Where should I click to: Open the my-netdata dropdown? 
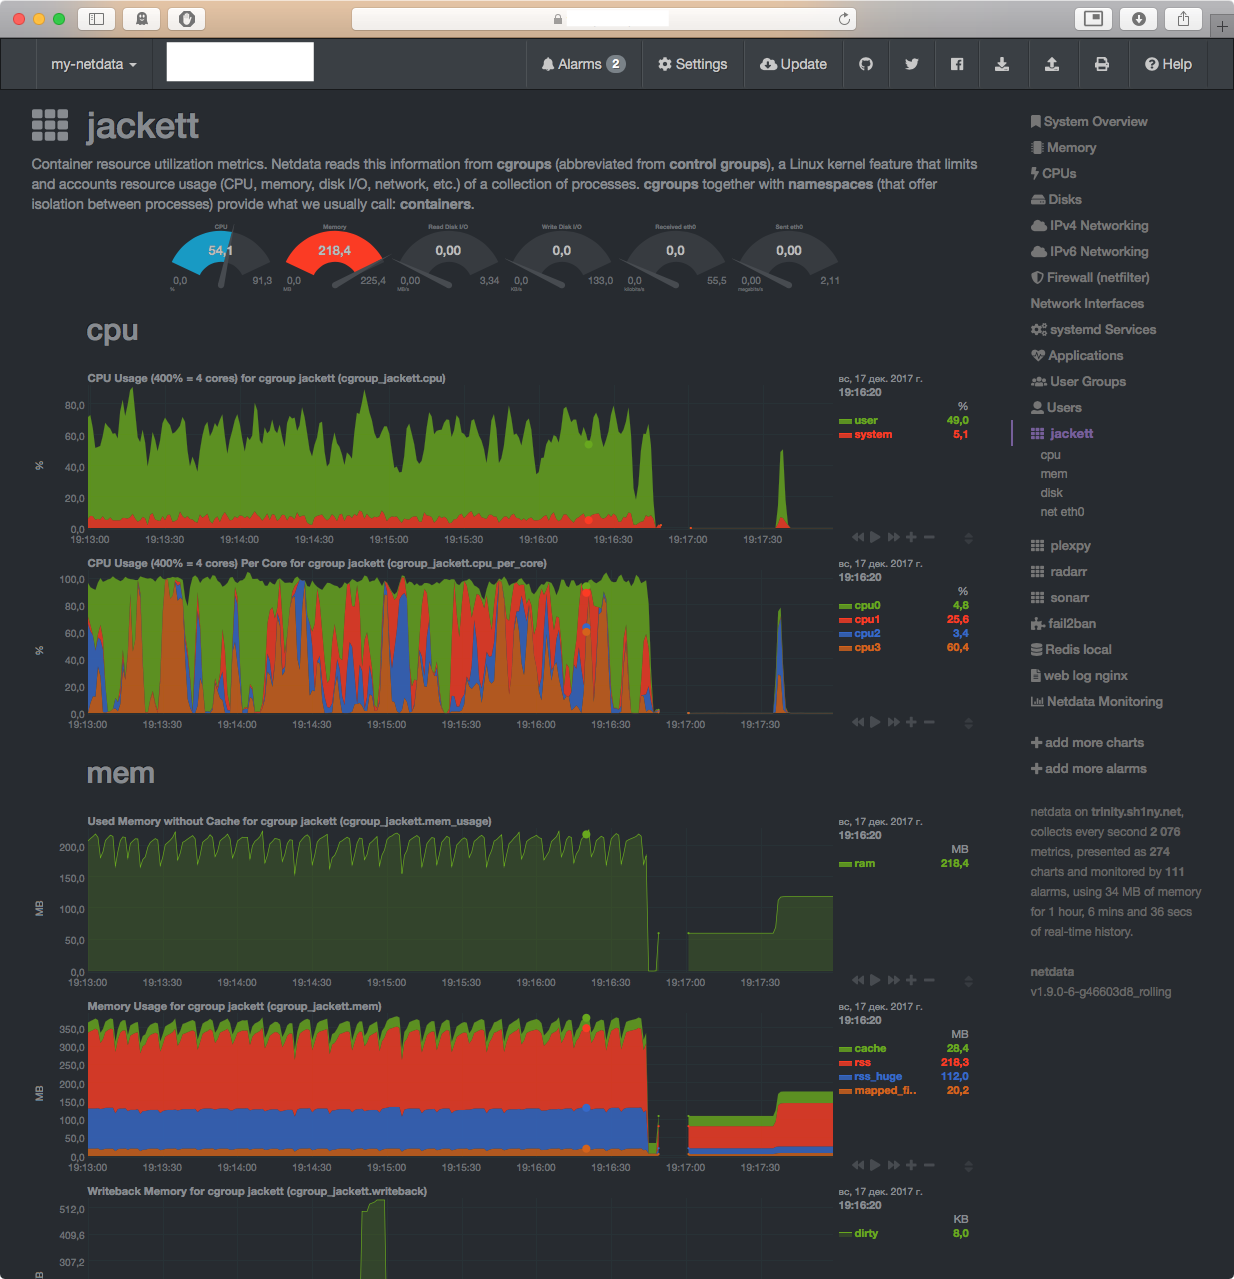point(94,63)
